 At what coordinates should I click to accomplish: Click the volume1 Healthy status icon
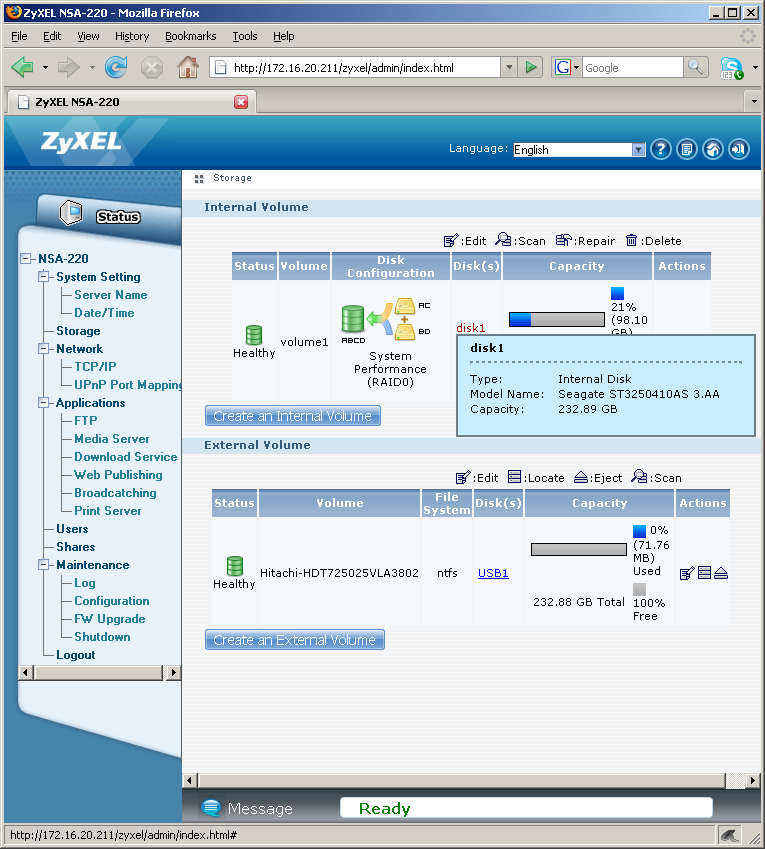coord(254,335)
